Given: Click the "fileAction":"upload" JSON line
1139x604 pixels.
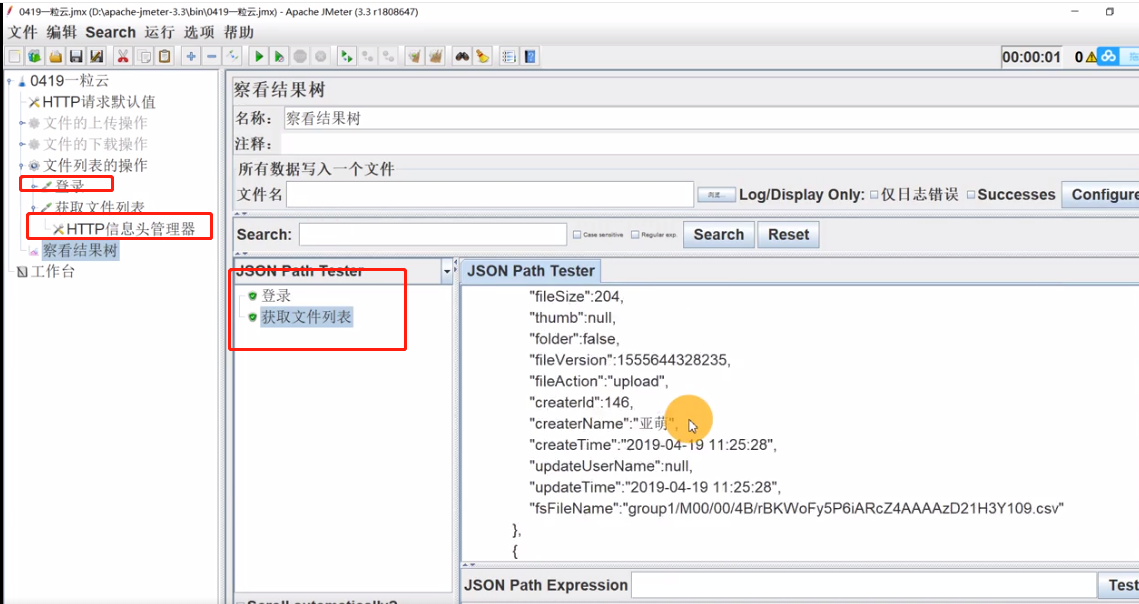Looking at the screenshot, I should [x=598, y=382].
